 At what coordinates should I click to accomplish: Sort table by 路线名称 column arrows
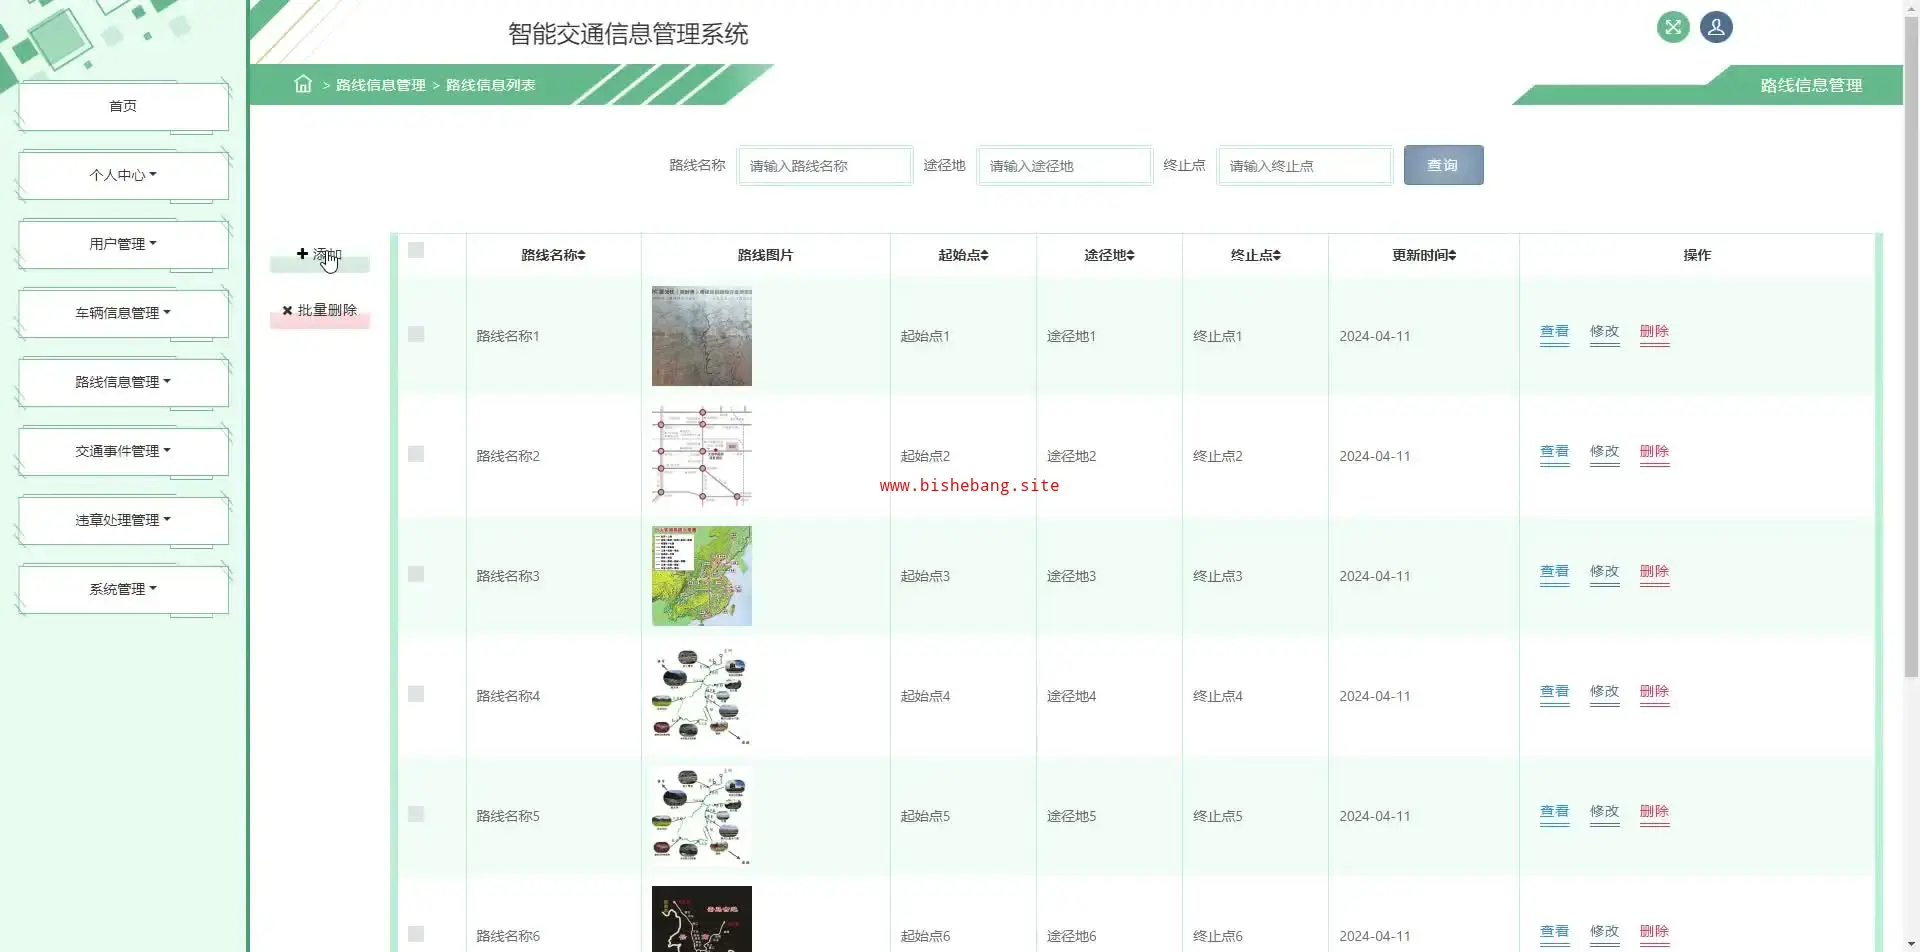click(x=581, y=256)
